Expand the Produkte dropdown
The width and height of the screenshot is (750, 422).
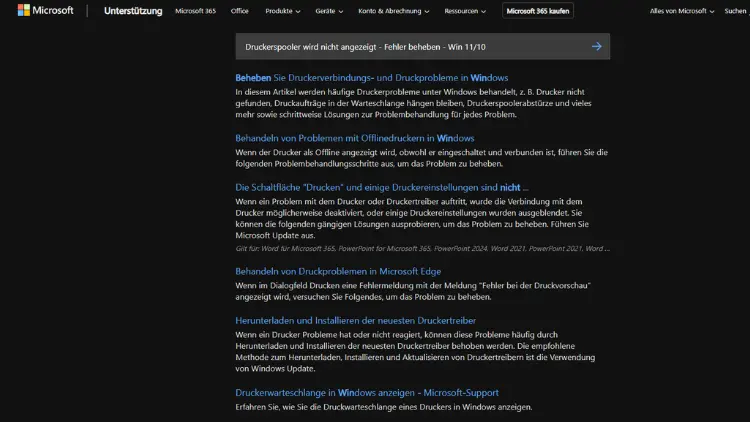tap(283, 11)
